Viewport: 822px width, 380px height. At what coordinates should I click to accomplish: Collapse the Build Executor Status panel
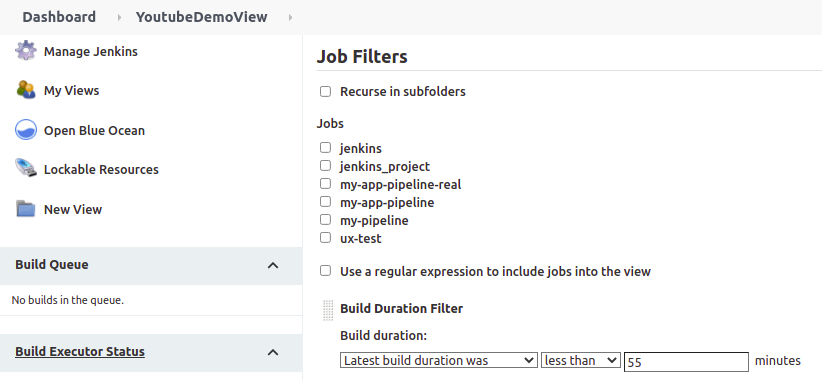coord(273,352)
